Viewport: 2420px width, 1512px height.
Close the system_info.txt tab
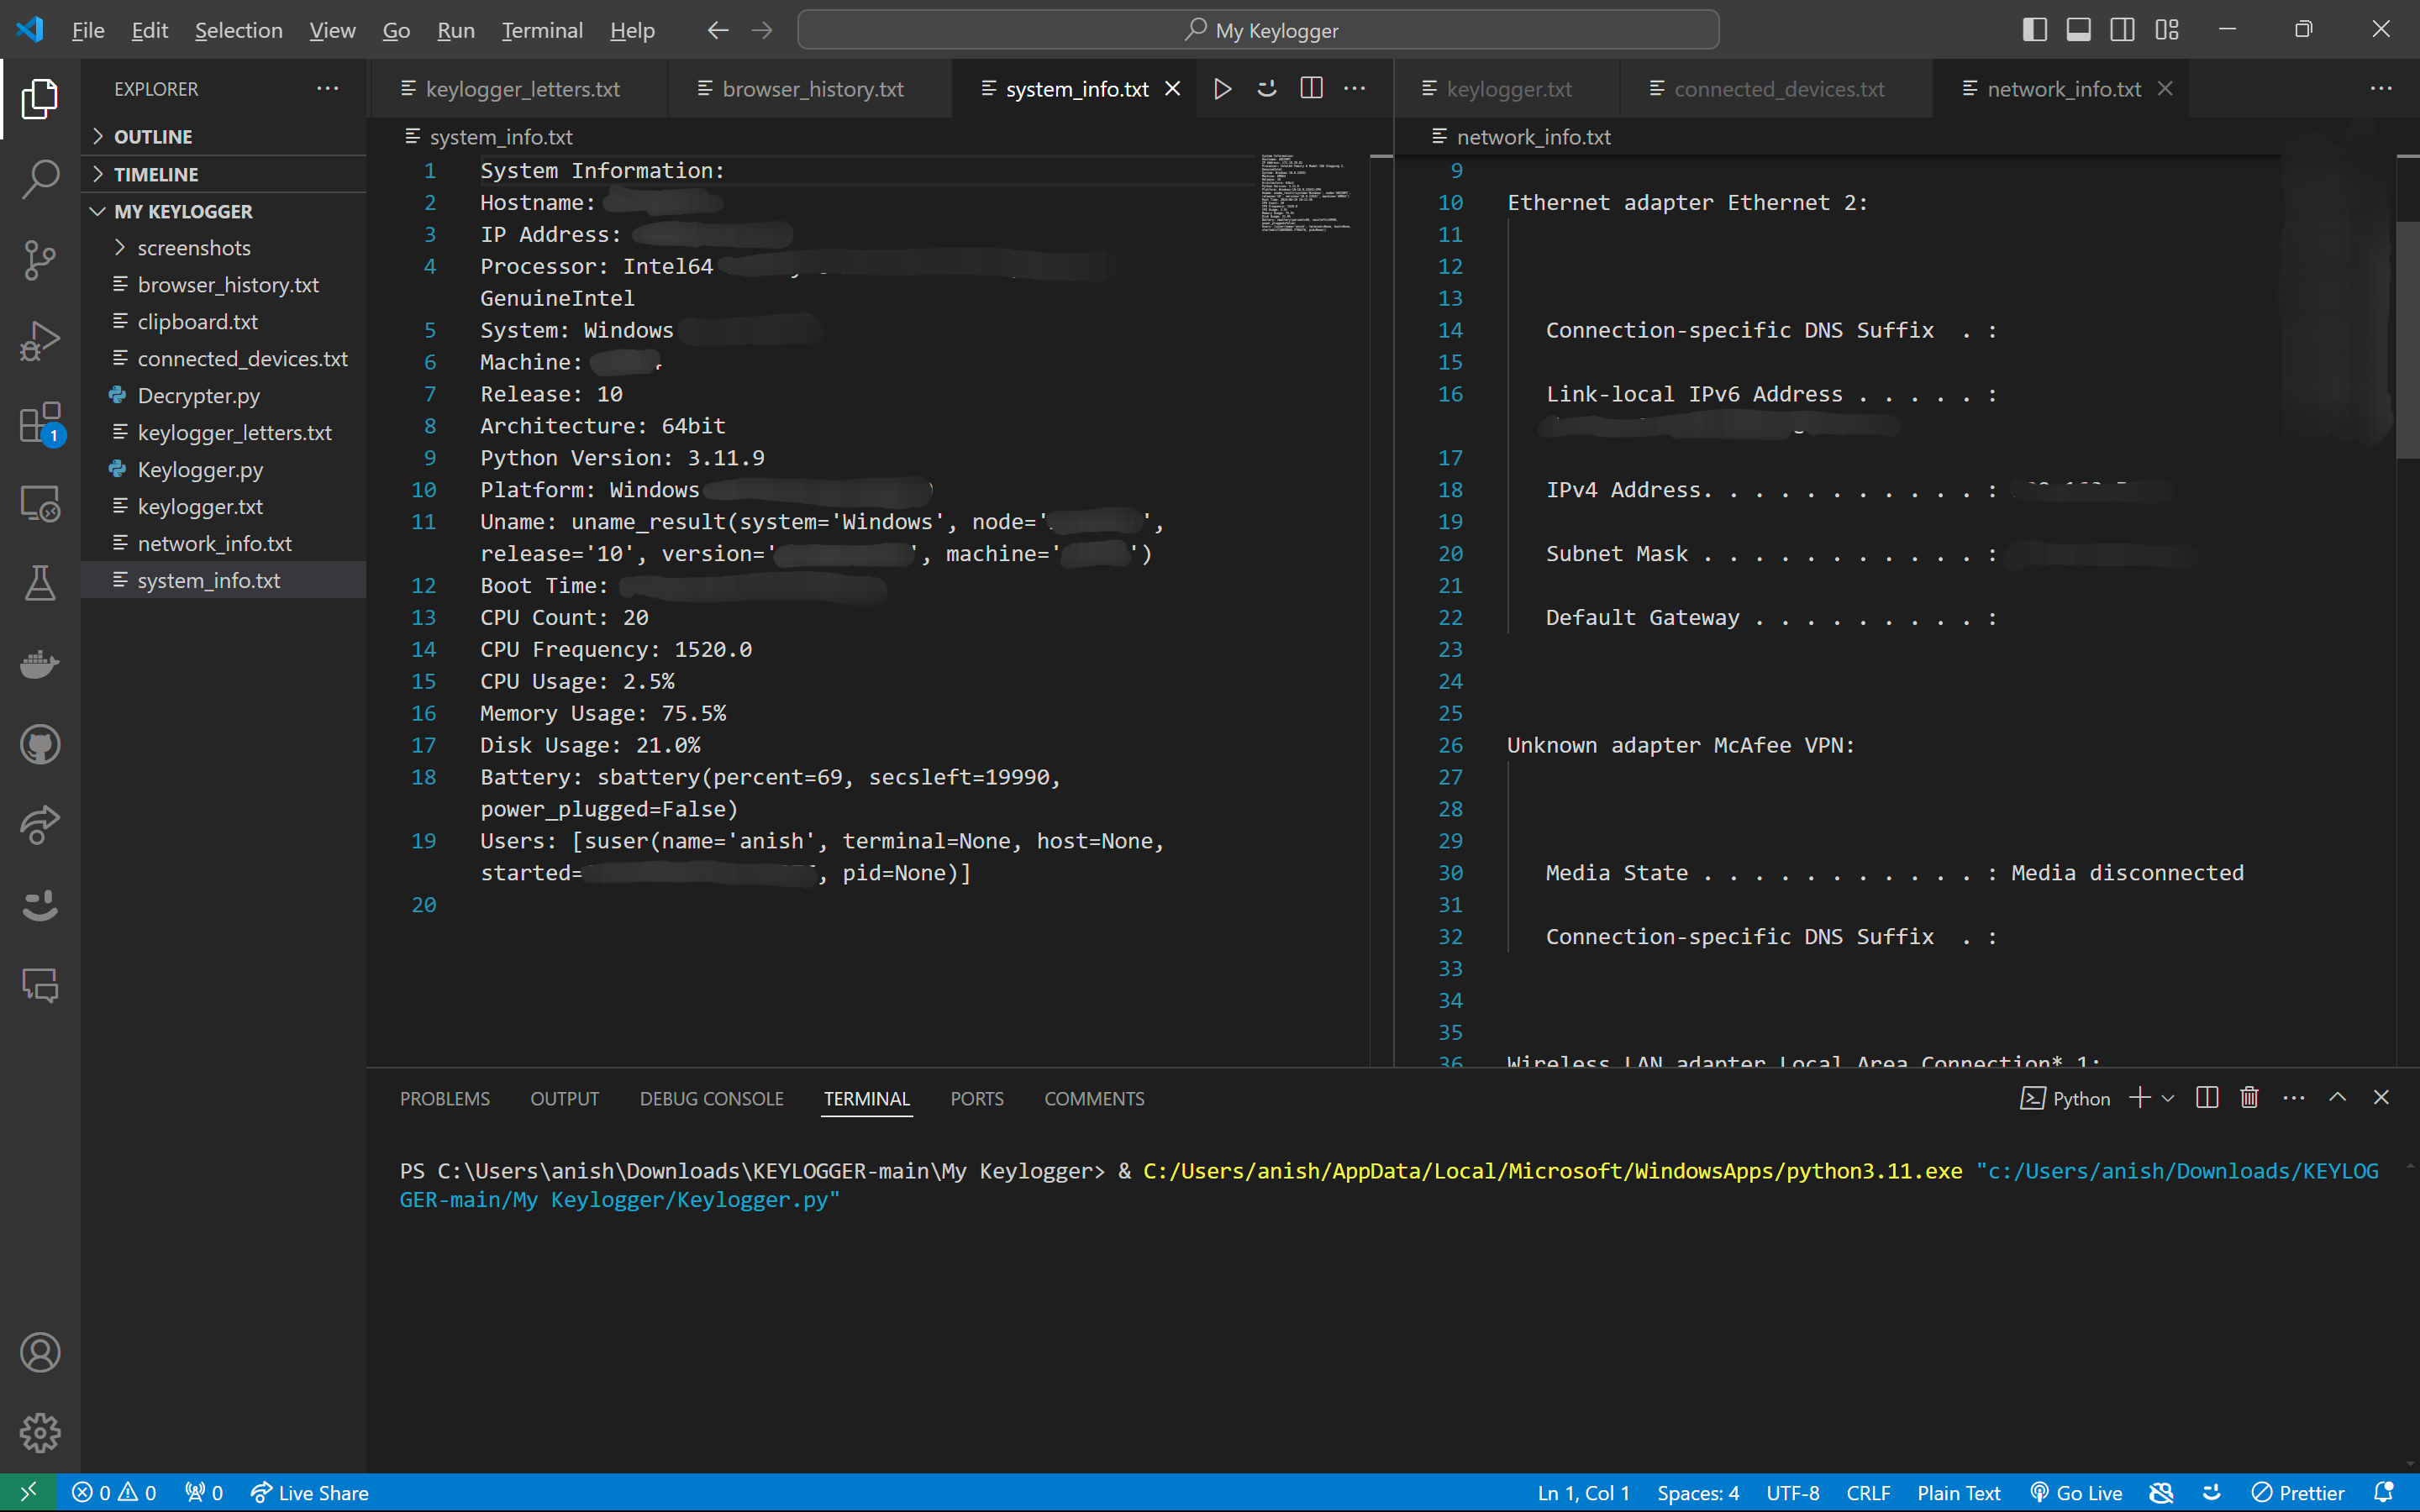pos(1173,89)
